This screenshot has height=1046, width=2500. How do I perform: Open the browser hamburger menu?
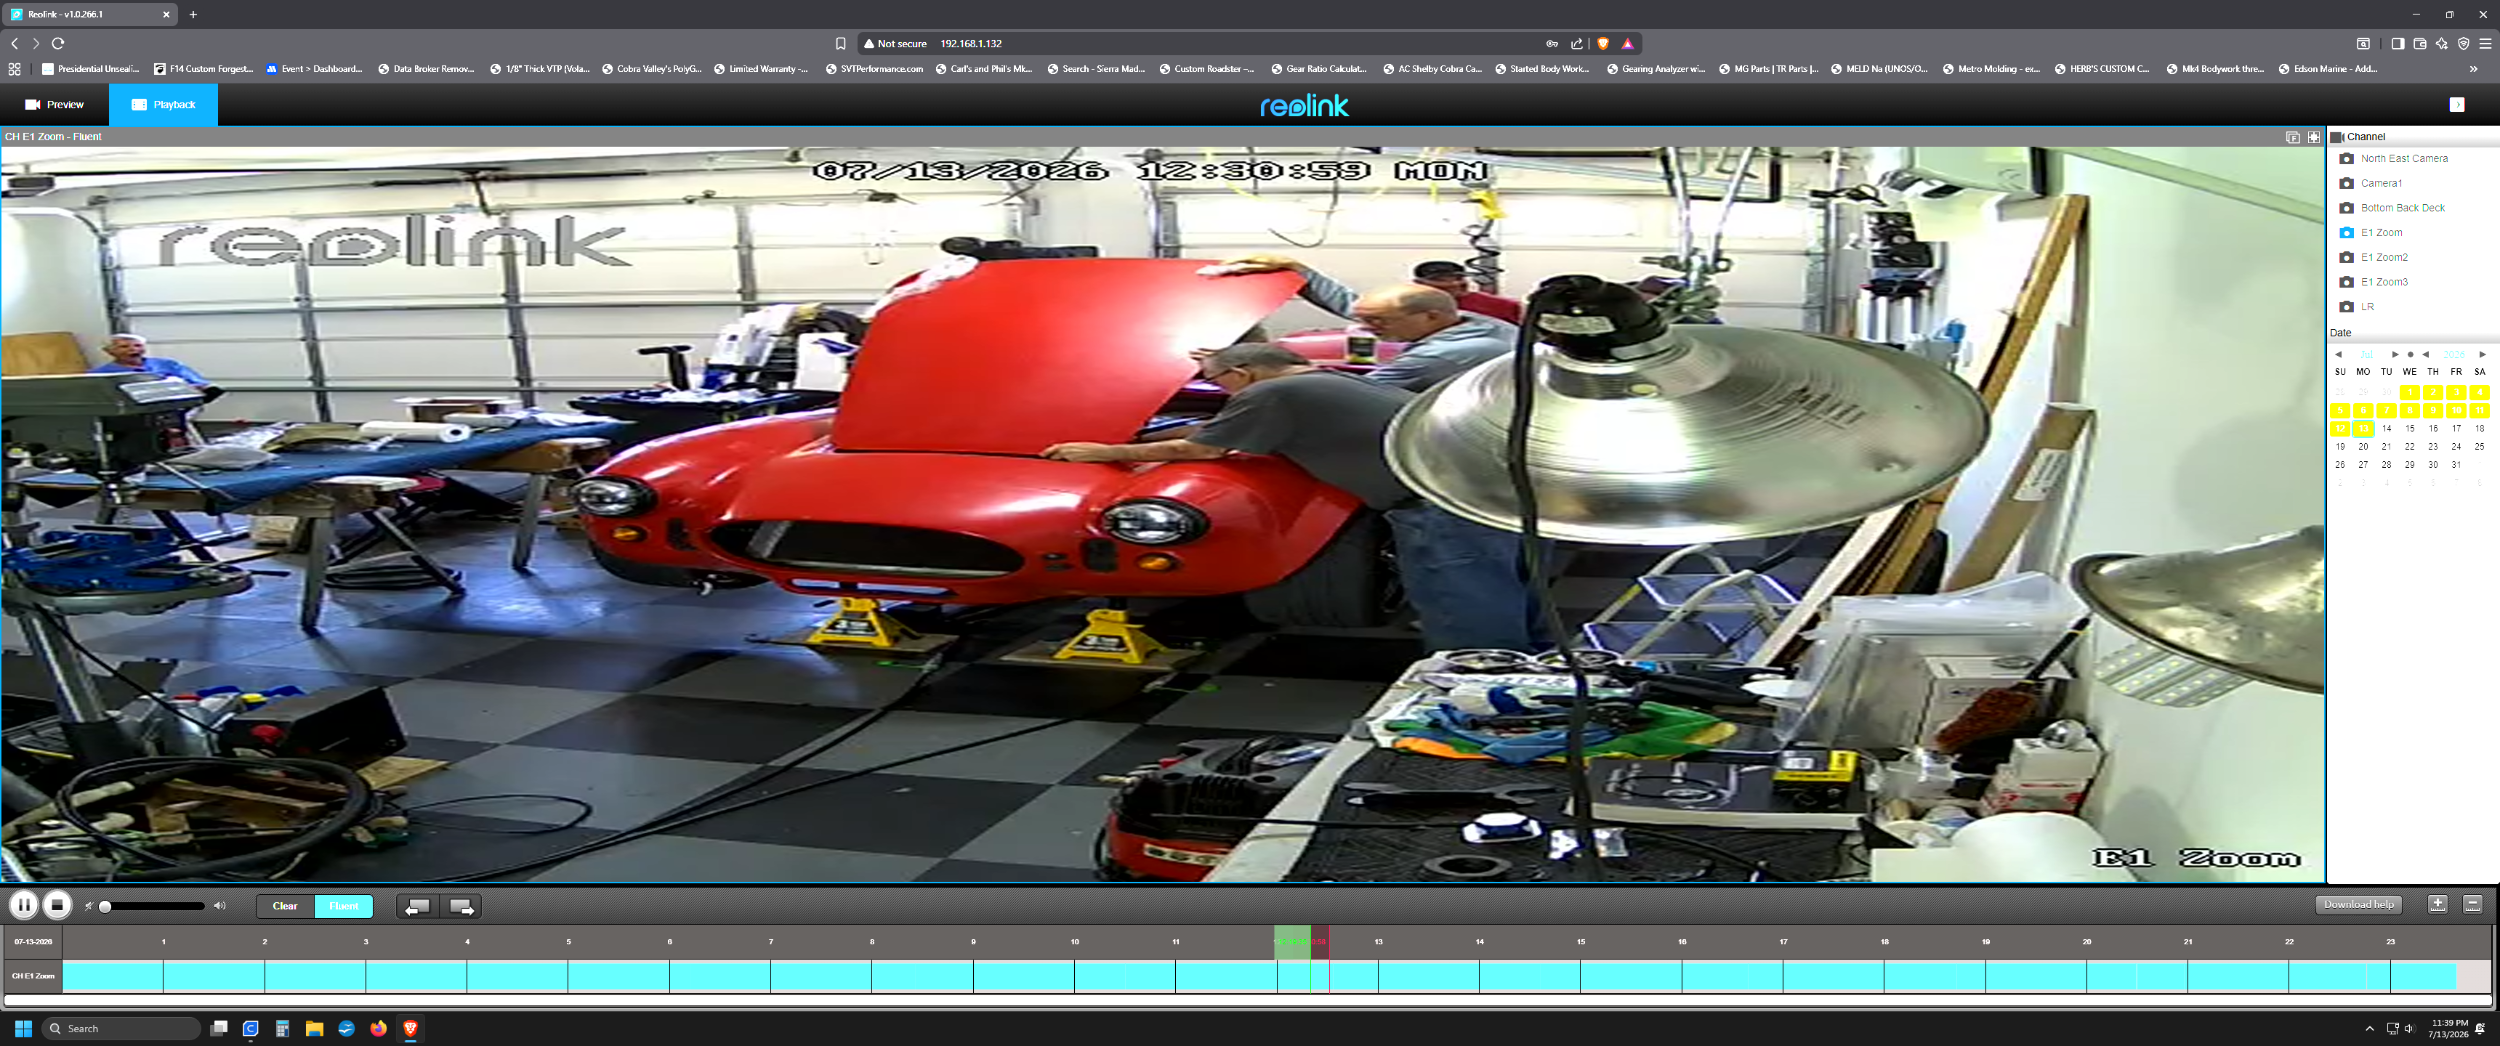click(2485, 43)
